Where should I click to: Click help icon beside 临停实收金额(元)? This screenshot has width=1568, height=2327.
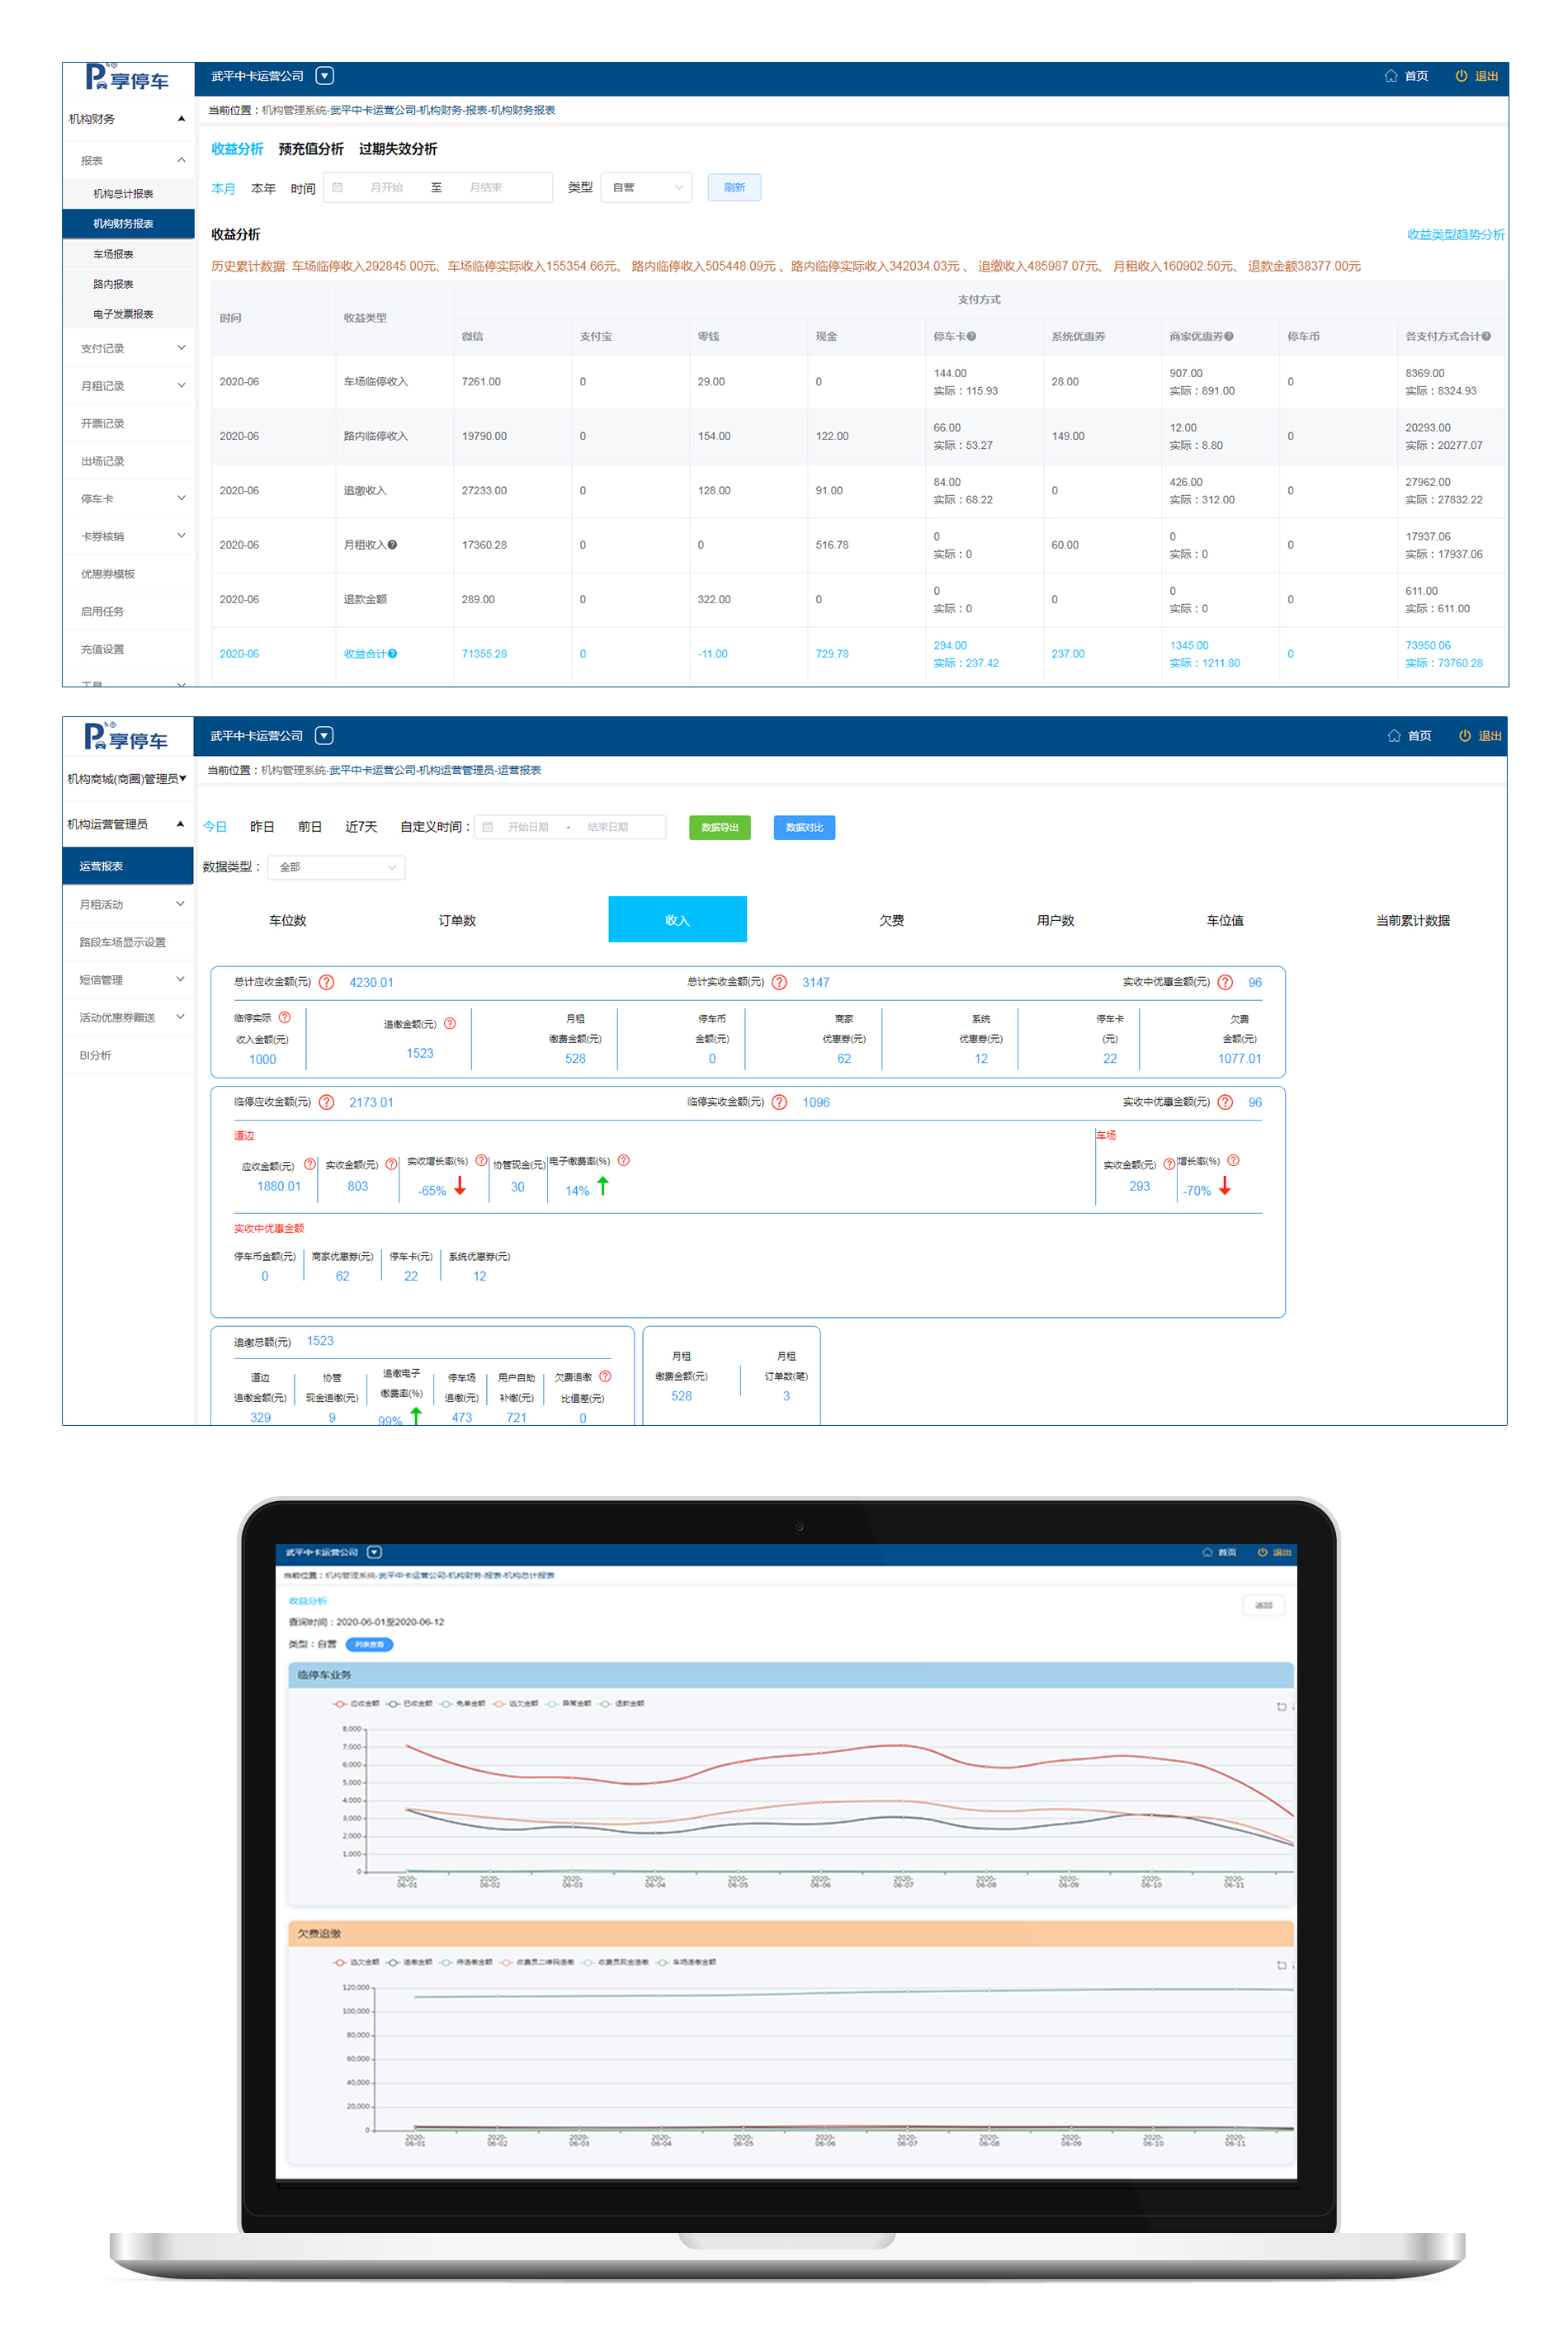pyautogui.click(x=779, y=1102)
